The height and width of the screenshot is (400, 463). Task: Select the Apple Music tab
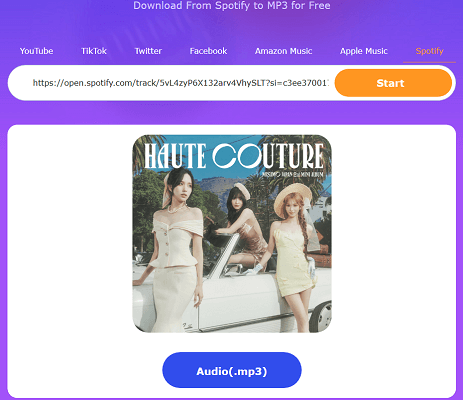tap(364, 51)
